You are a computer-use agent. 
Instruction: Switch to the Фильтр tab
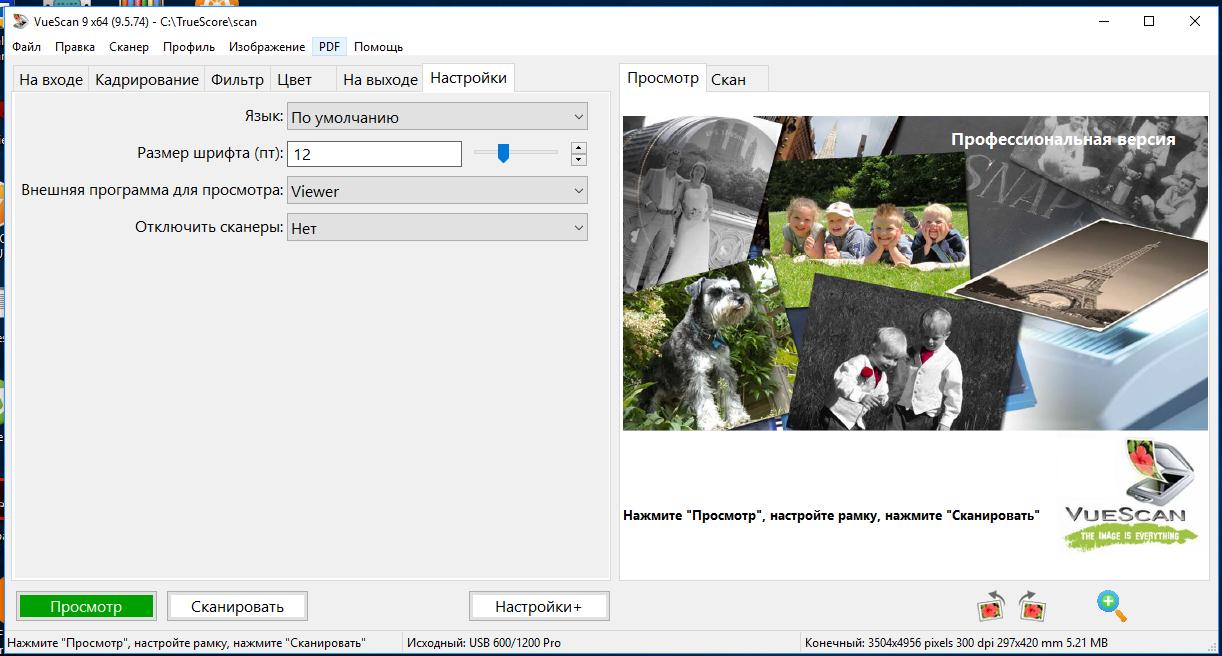pyautogui.click(x=237, y=80)
